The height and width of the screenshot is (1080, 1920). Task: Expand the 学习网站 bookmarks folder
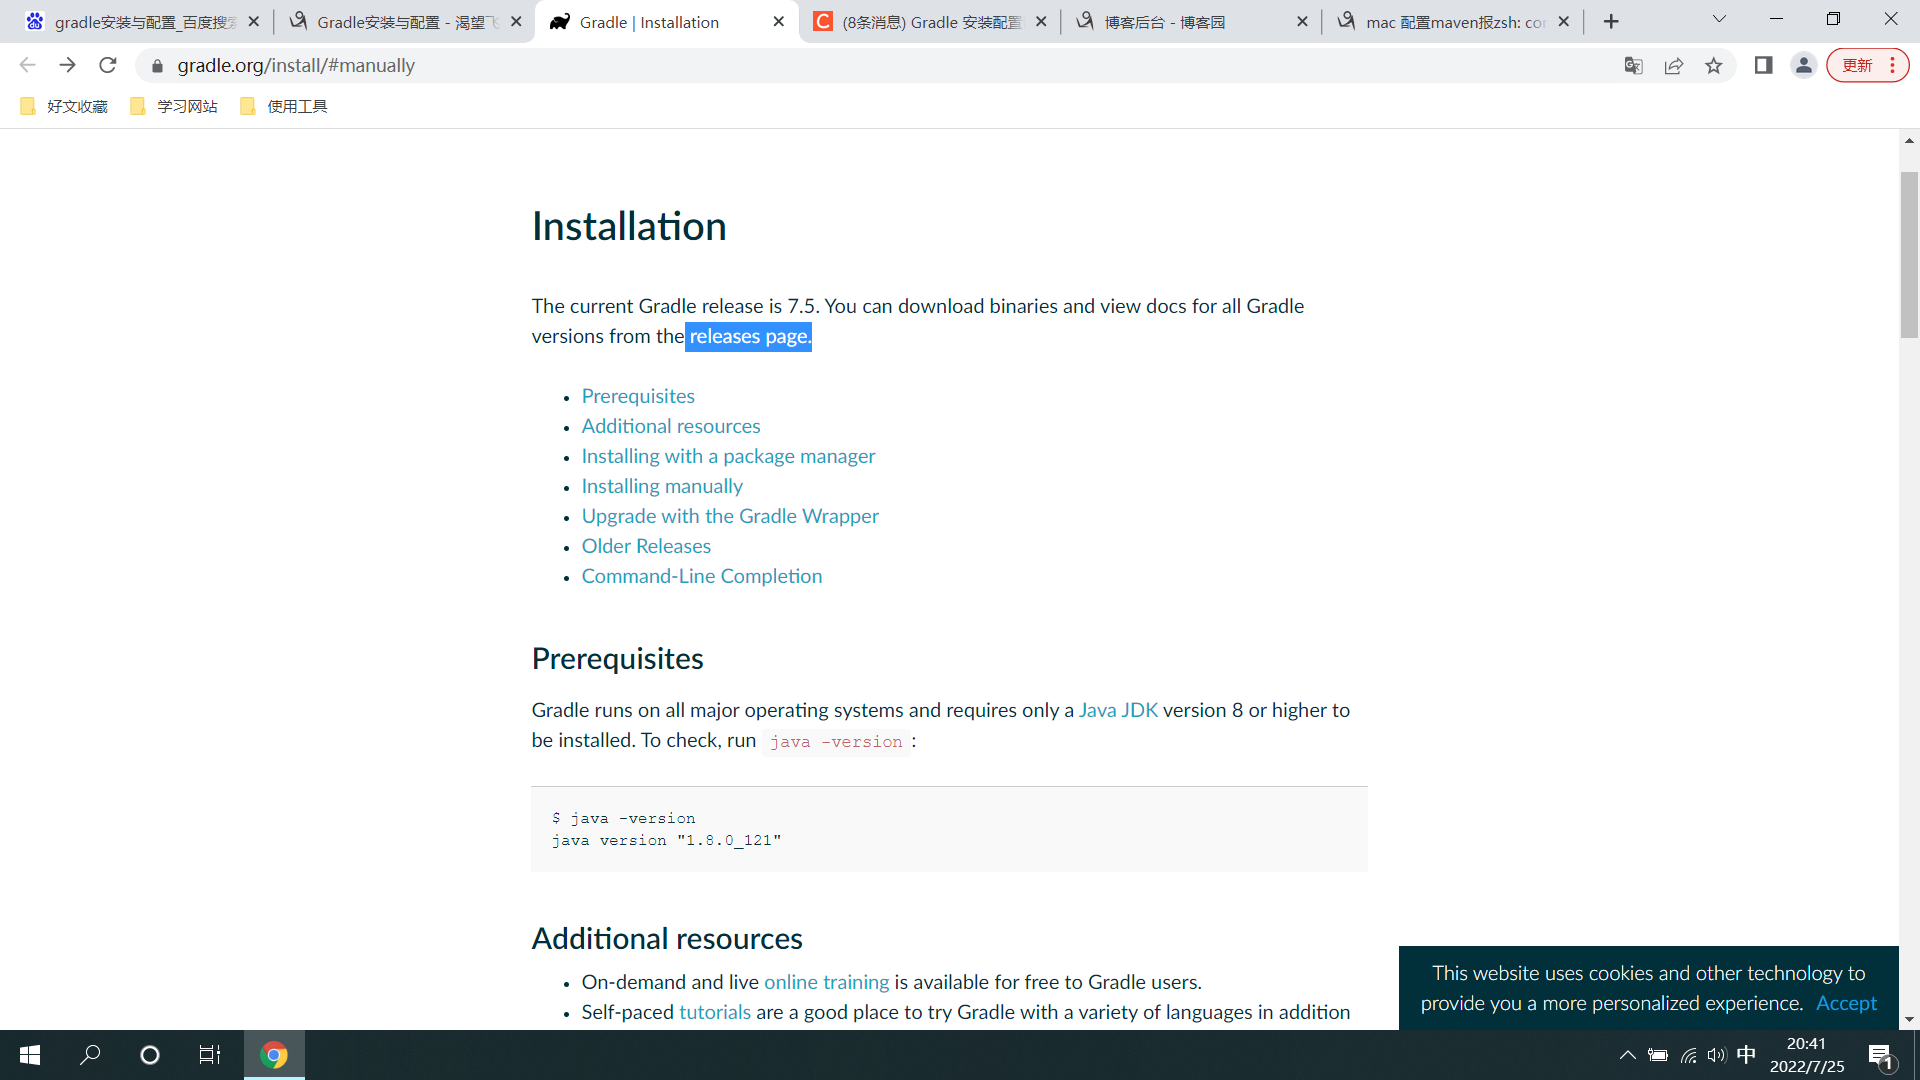pyautogui.click(x=173, y=107)
